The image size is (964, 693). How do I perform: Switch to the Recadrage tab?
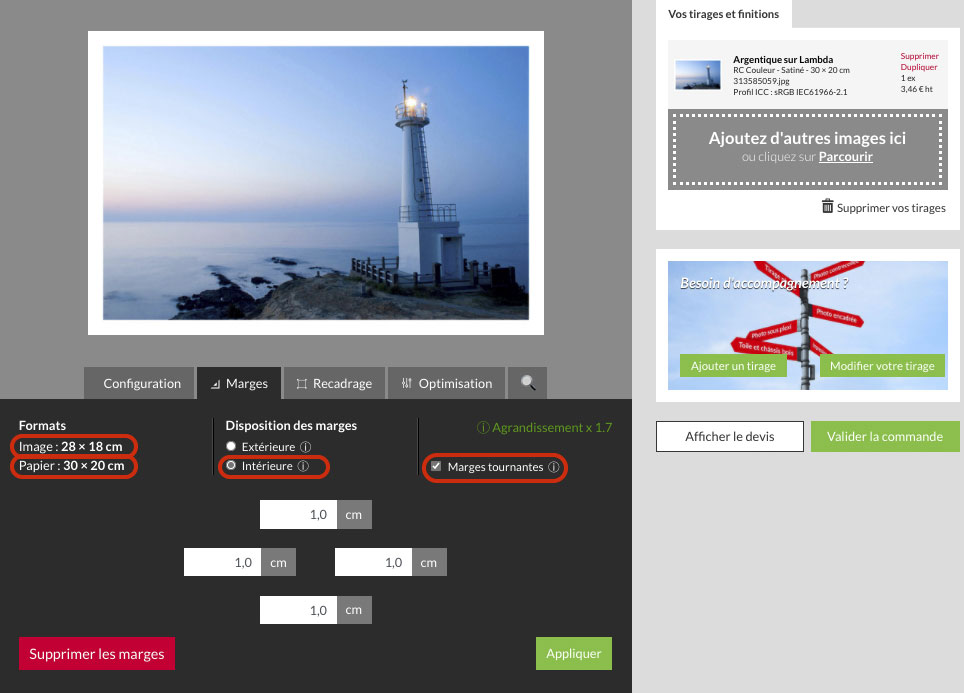pos(334,383)
